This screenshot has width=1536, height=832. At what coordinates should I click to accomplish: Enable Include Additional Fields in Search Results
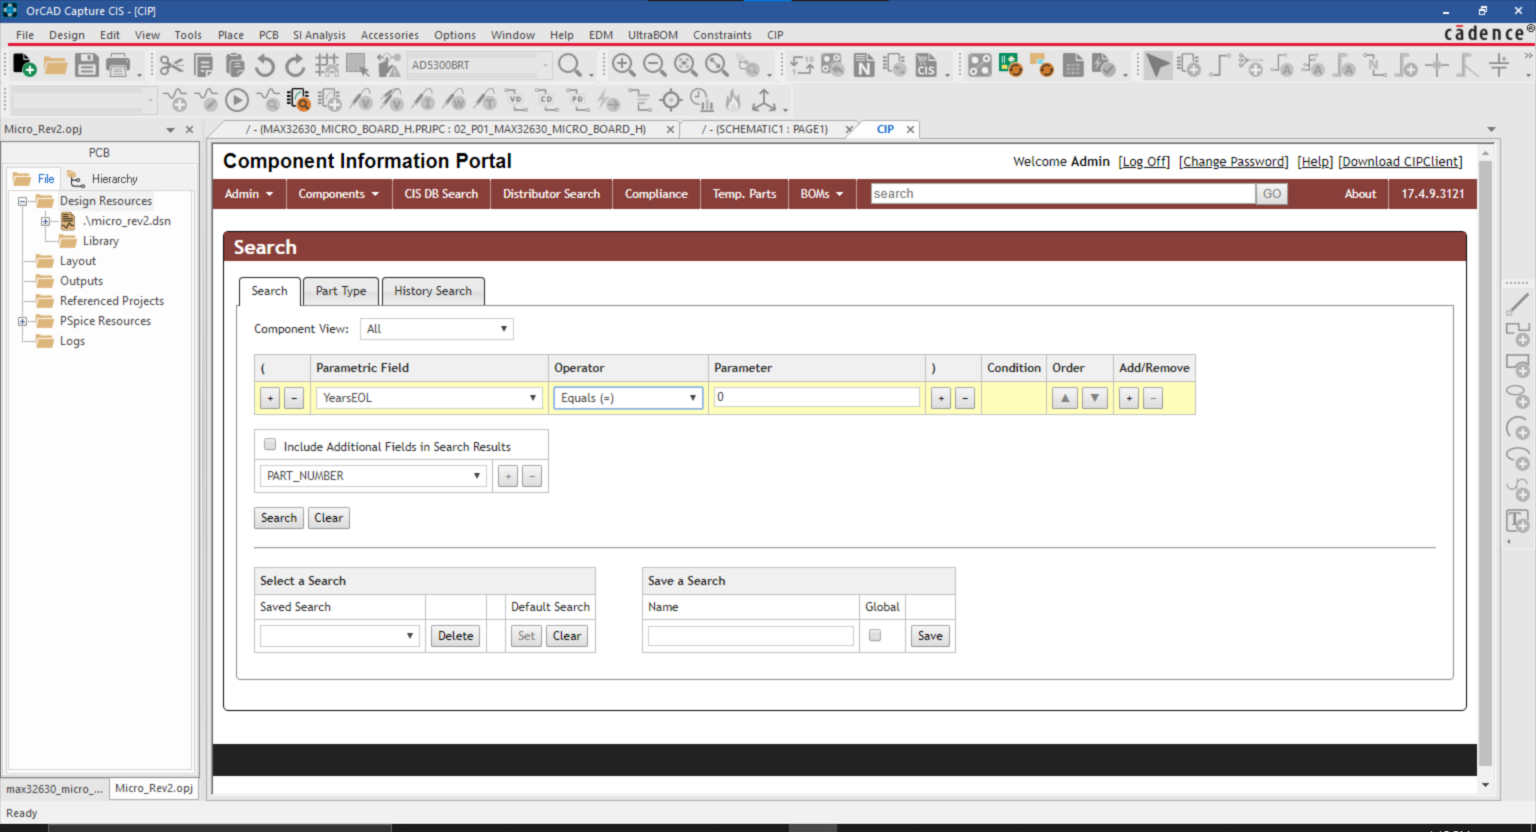click(x=270, y=445)
